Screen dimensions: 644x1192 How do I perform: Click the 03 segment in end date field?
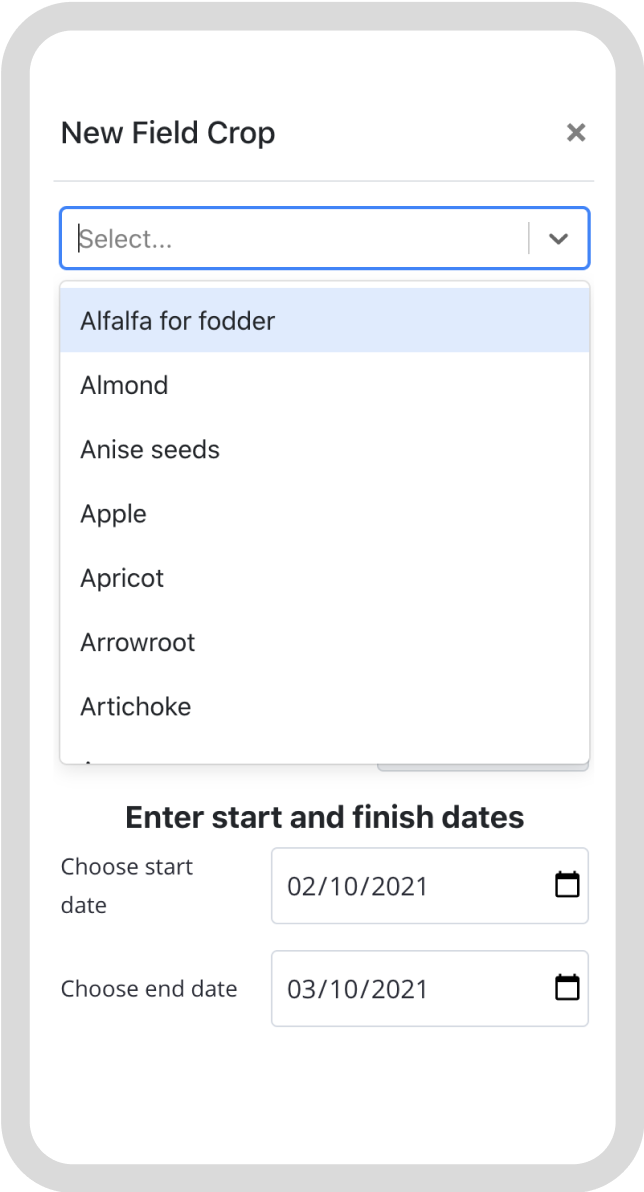pyautogui.click(x=301, y=989)
